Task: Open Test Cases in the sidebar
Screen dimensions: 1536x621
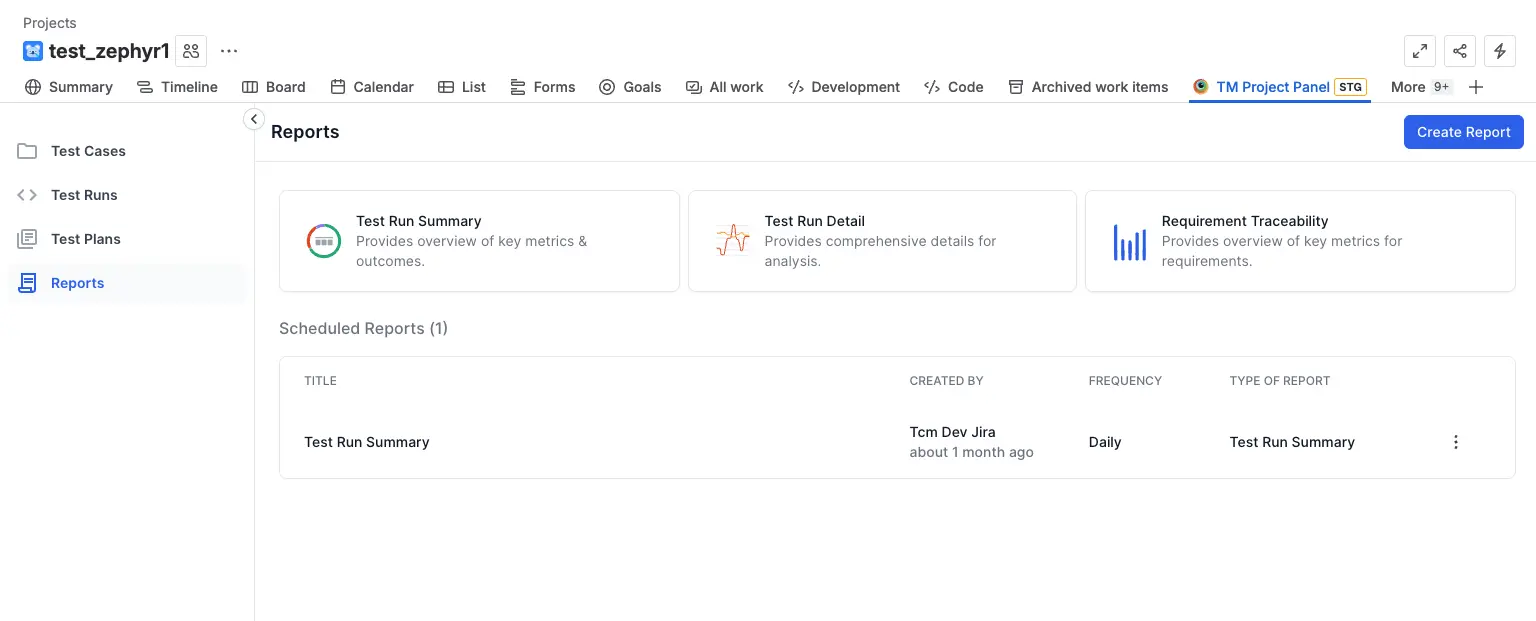Action: point(88,151)
